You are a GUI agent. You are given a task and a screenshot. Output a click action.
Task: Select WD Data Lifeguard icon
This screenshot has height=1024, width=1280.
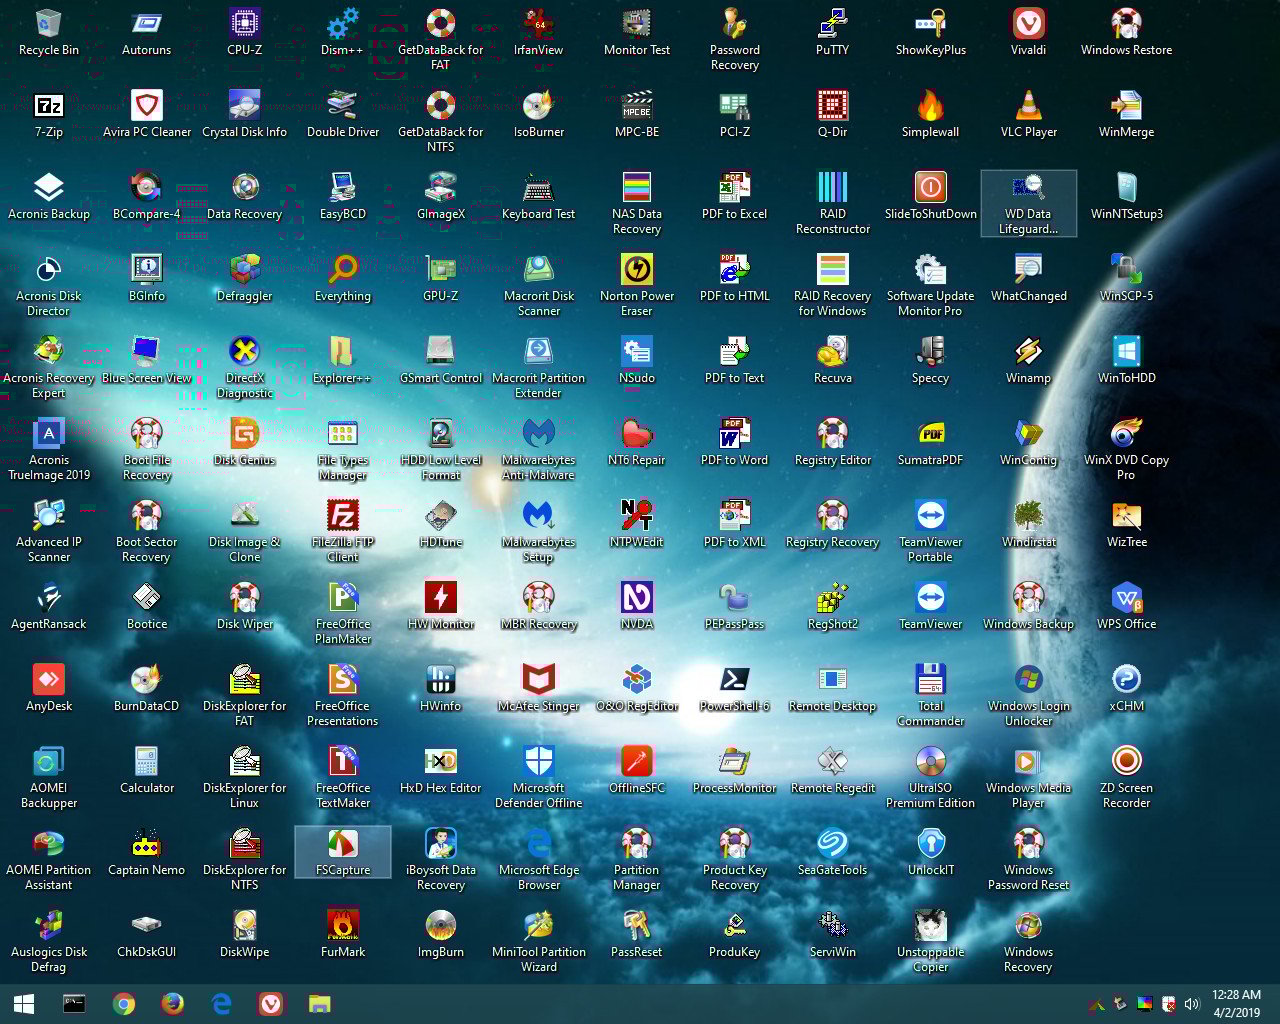[x=1028, y=203]
